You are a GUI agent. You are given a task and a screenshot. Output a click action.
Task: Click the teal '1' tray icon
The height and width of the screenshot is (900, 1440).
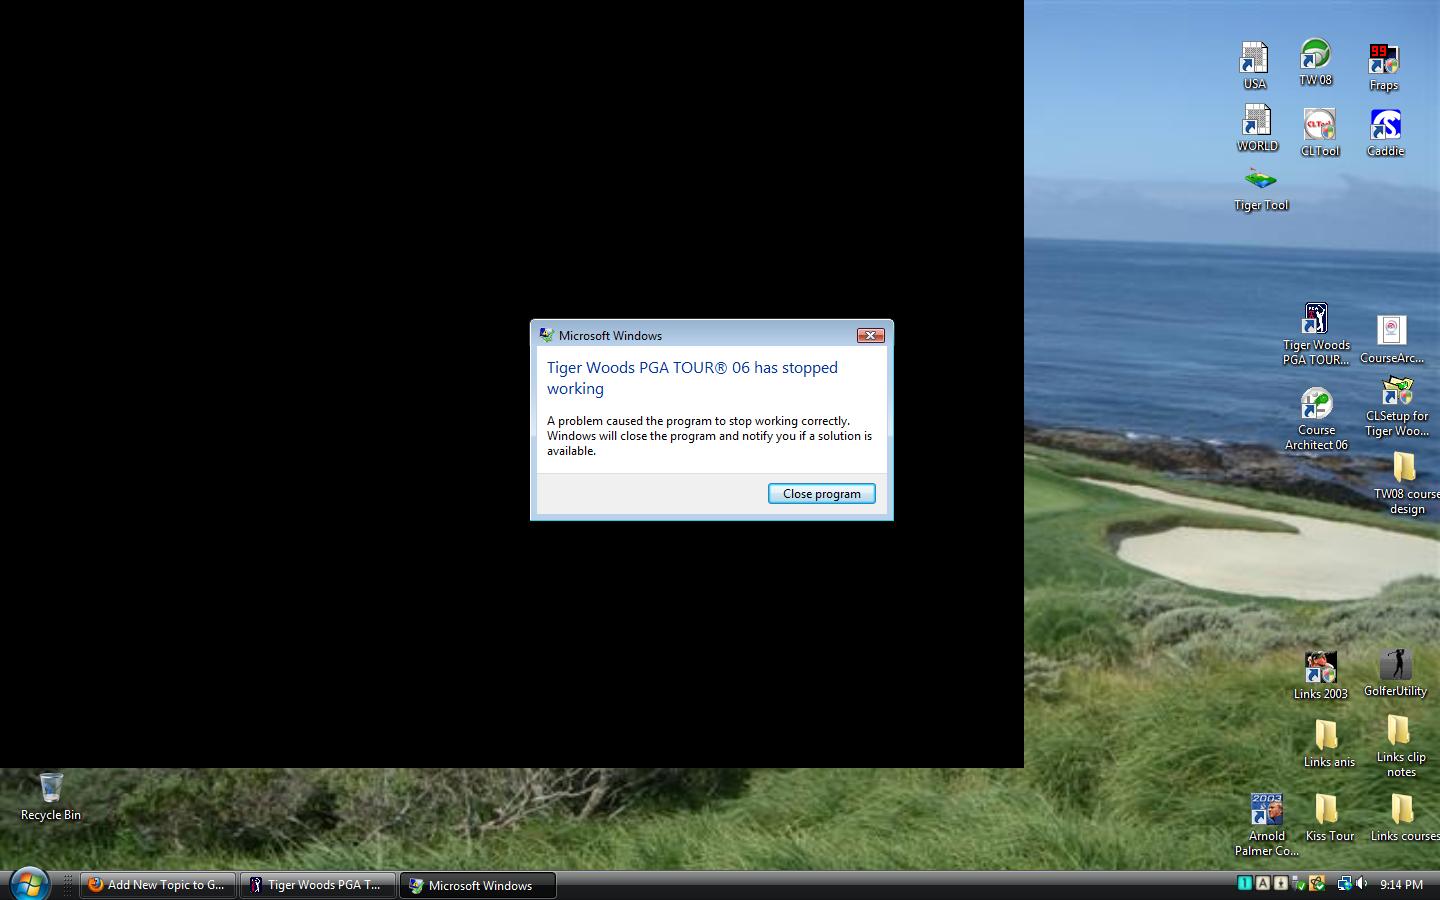[1244, 883]
